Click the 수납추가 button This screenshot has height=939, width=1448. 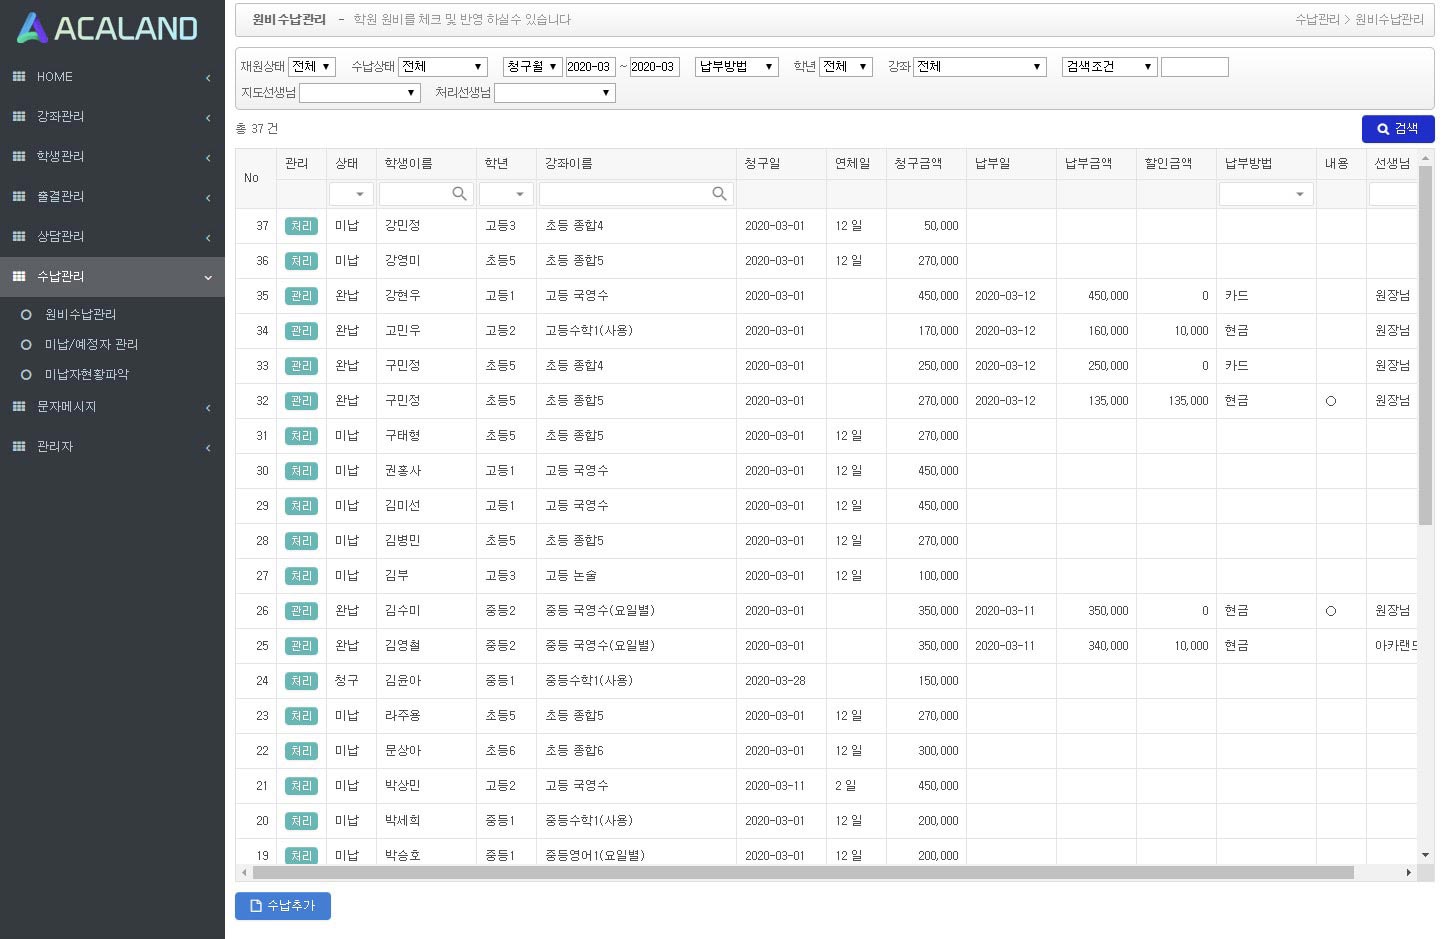(283, 906)
